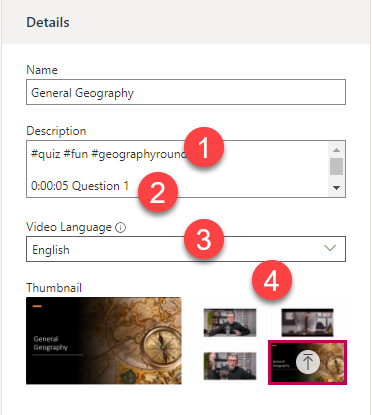Click the description scroll down arrow
This screenshot has height=415, width=372.
pyautogui.click(x=336, y=188)
